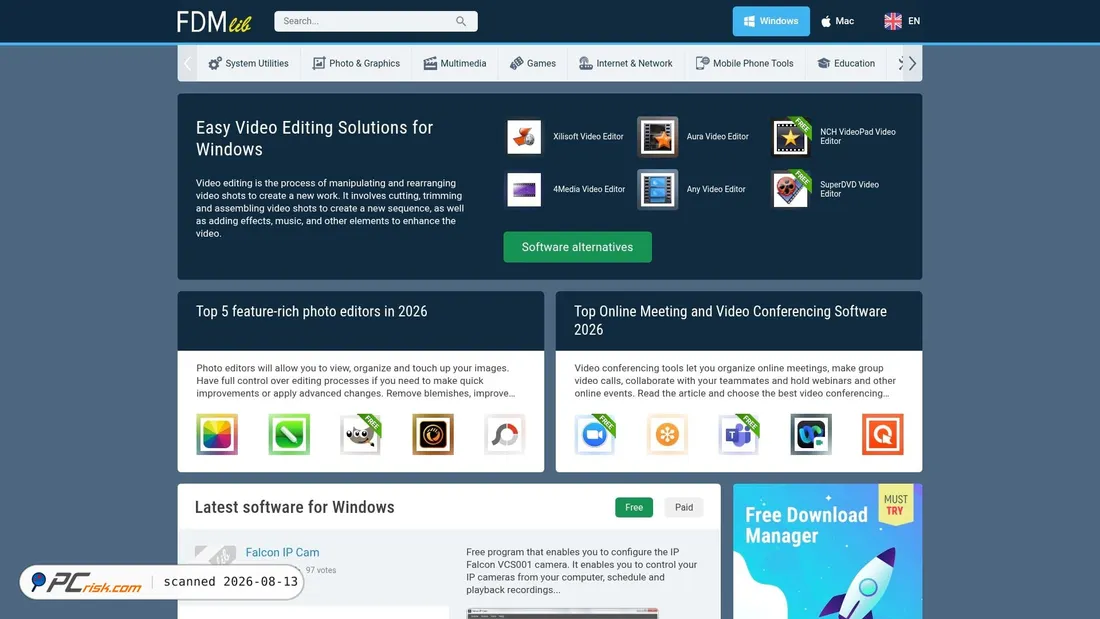Viewport: 1100px width, 619px height.
Task: Open Multimedia category
Action: (x=455, y=63)
